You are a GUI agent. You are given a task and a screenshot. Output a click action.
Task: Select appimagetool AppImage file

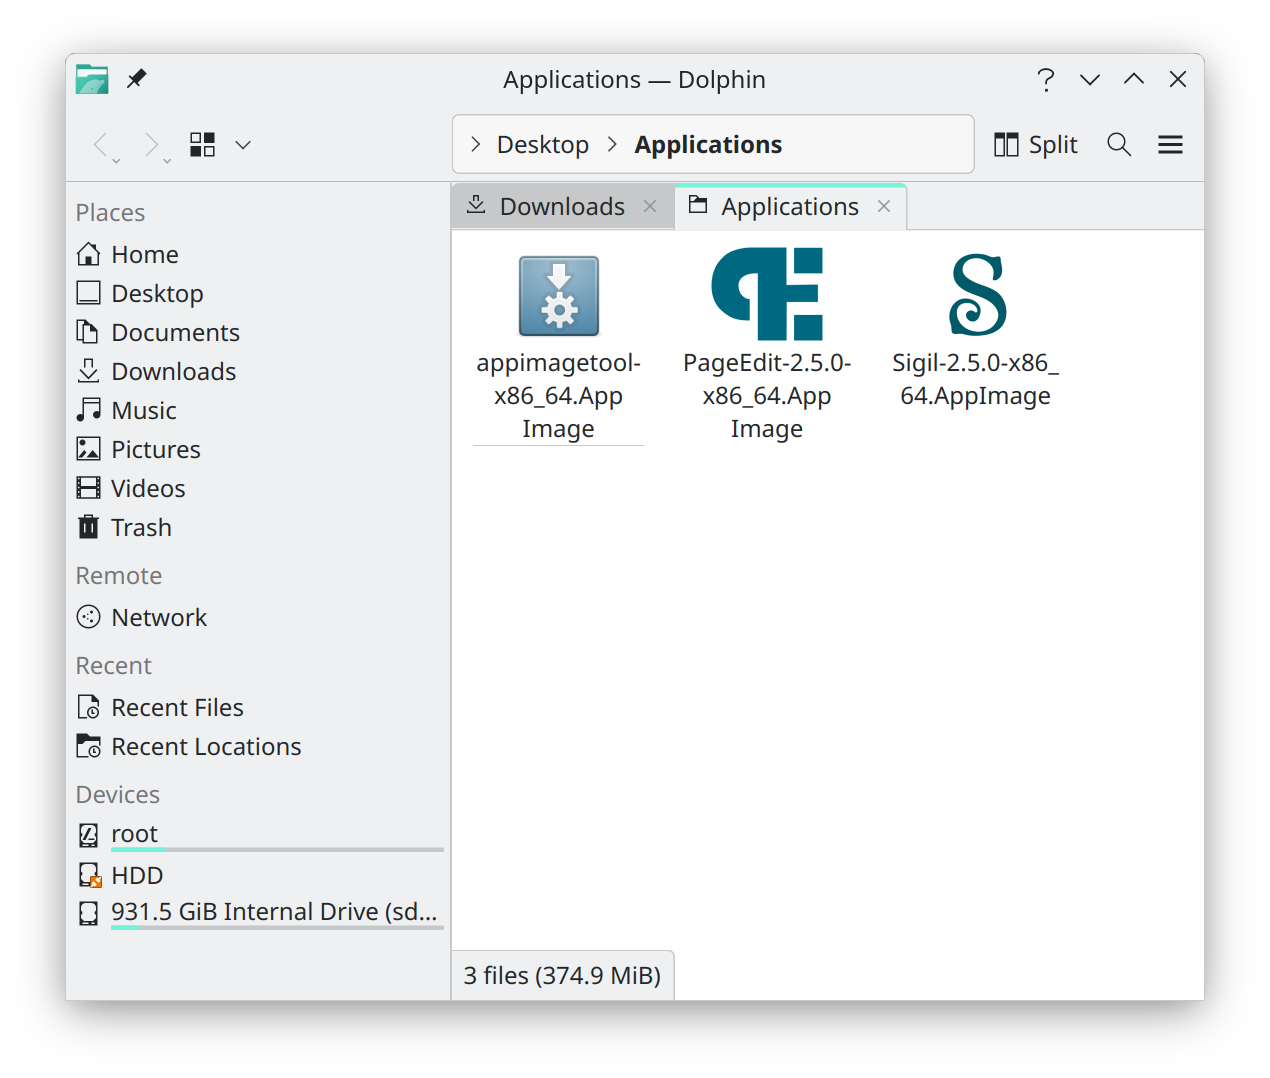coord(558,295)
